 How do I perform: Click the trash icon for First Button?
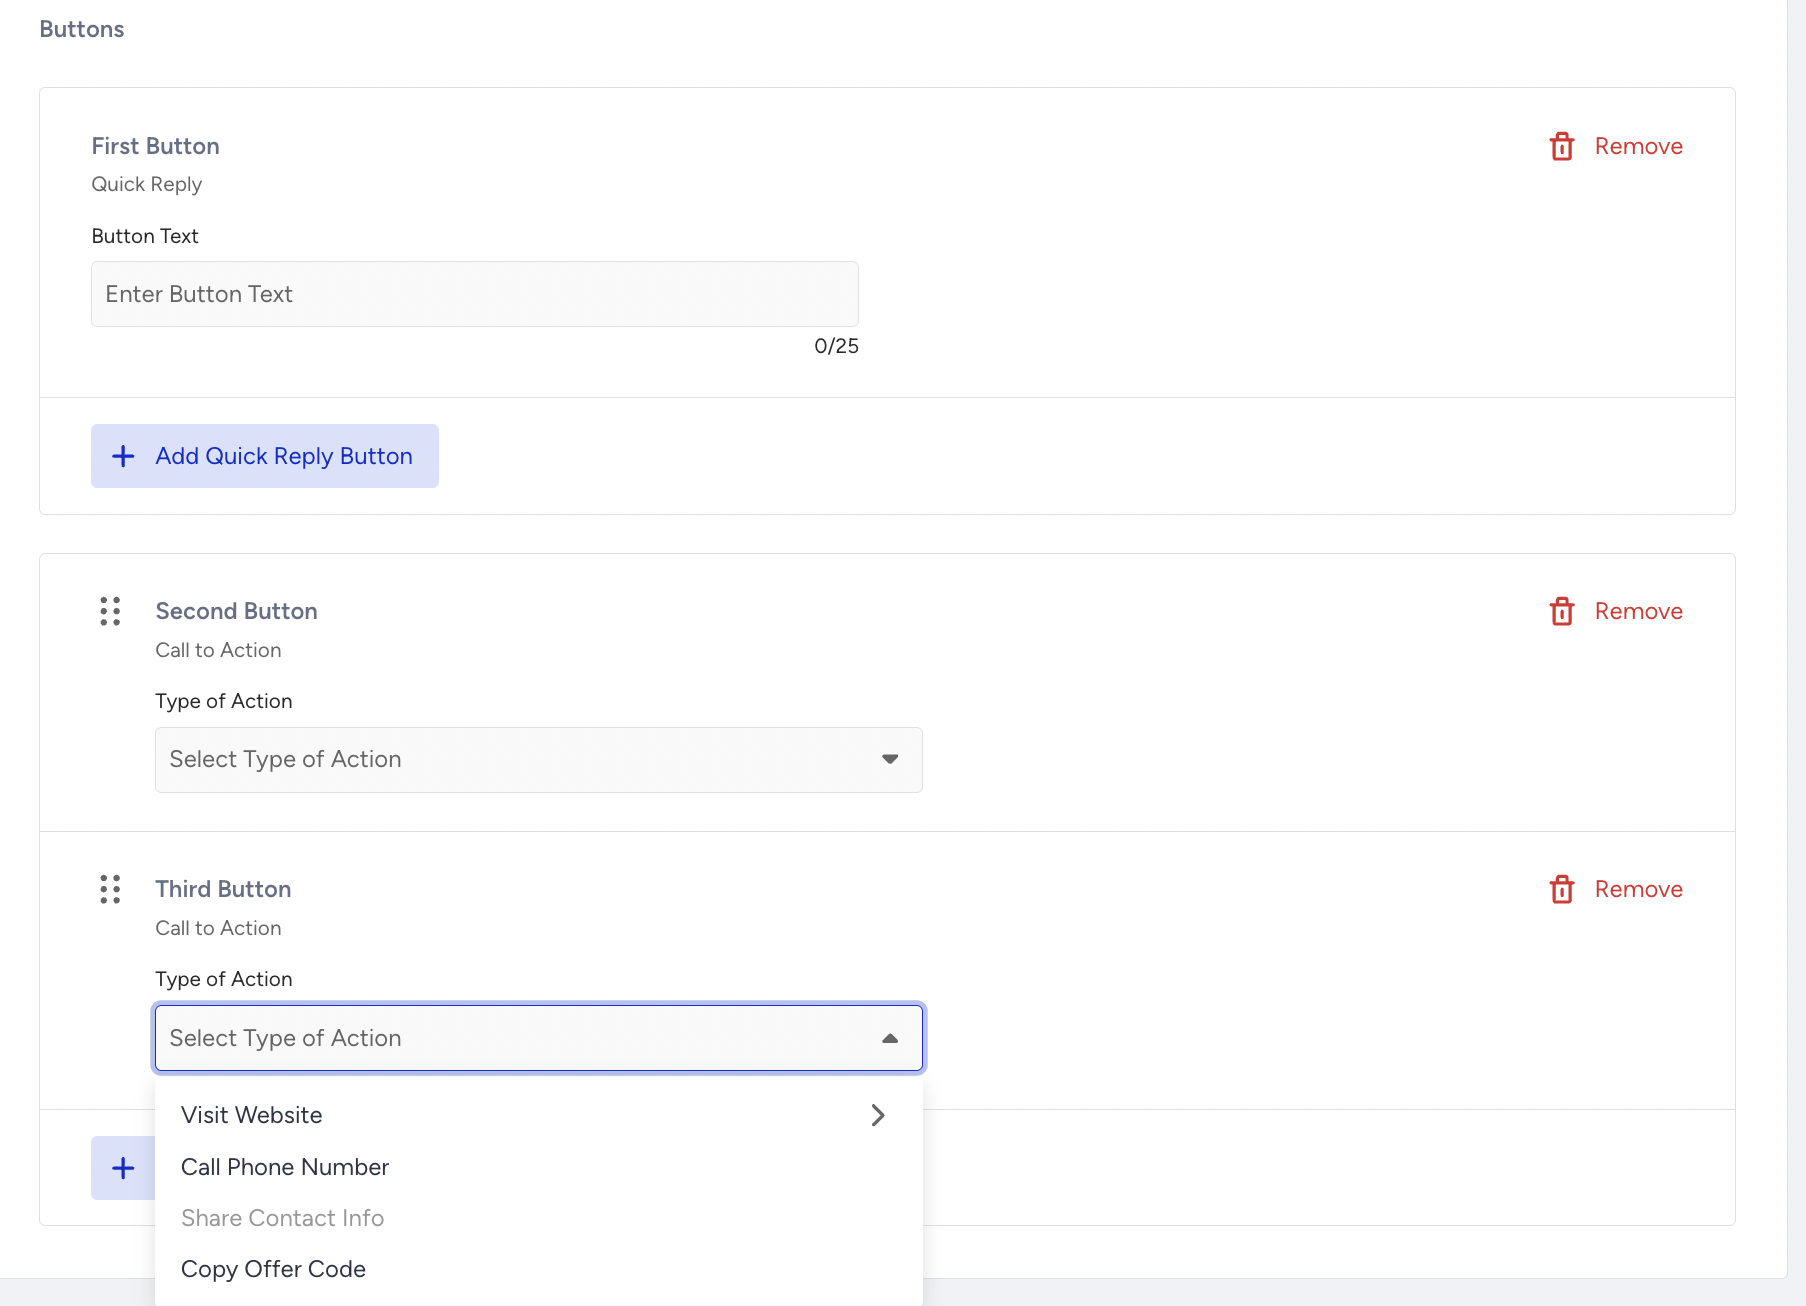1562,146
